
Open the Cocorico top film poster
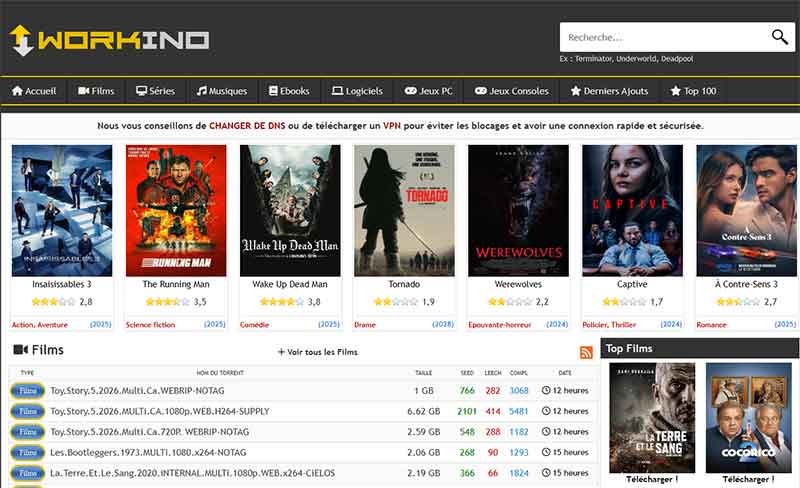click(x=748, y=418)
